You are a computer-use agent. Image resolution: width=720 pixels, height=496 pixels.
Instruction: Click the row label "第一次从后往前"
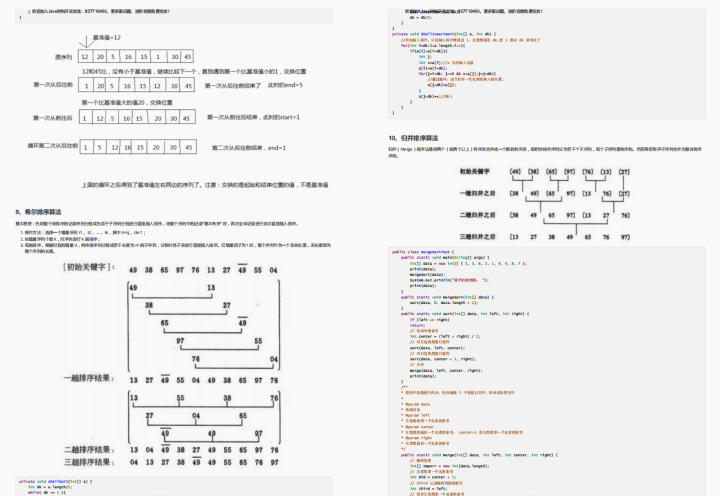click(x=53, y=85)
